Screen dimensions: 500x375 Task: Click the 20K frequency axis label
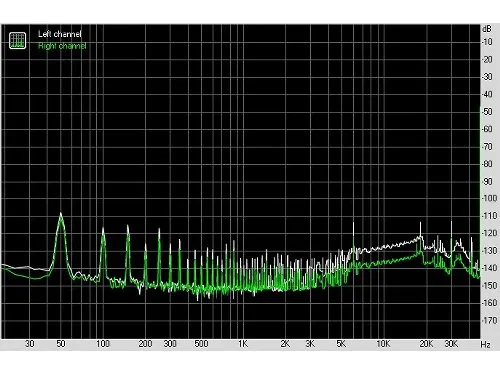[x=426, y=344]
